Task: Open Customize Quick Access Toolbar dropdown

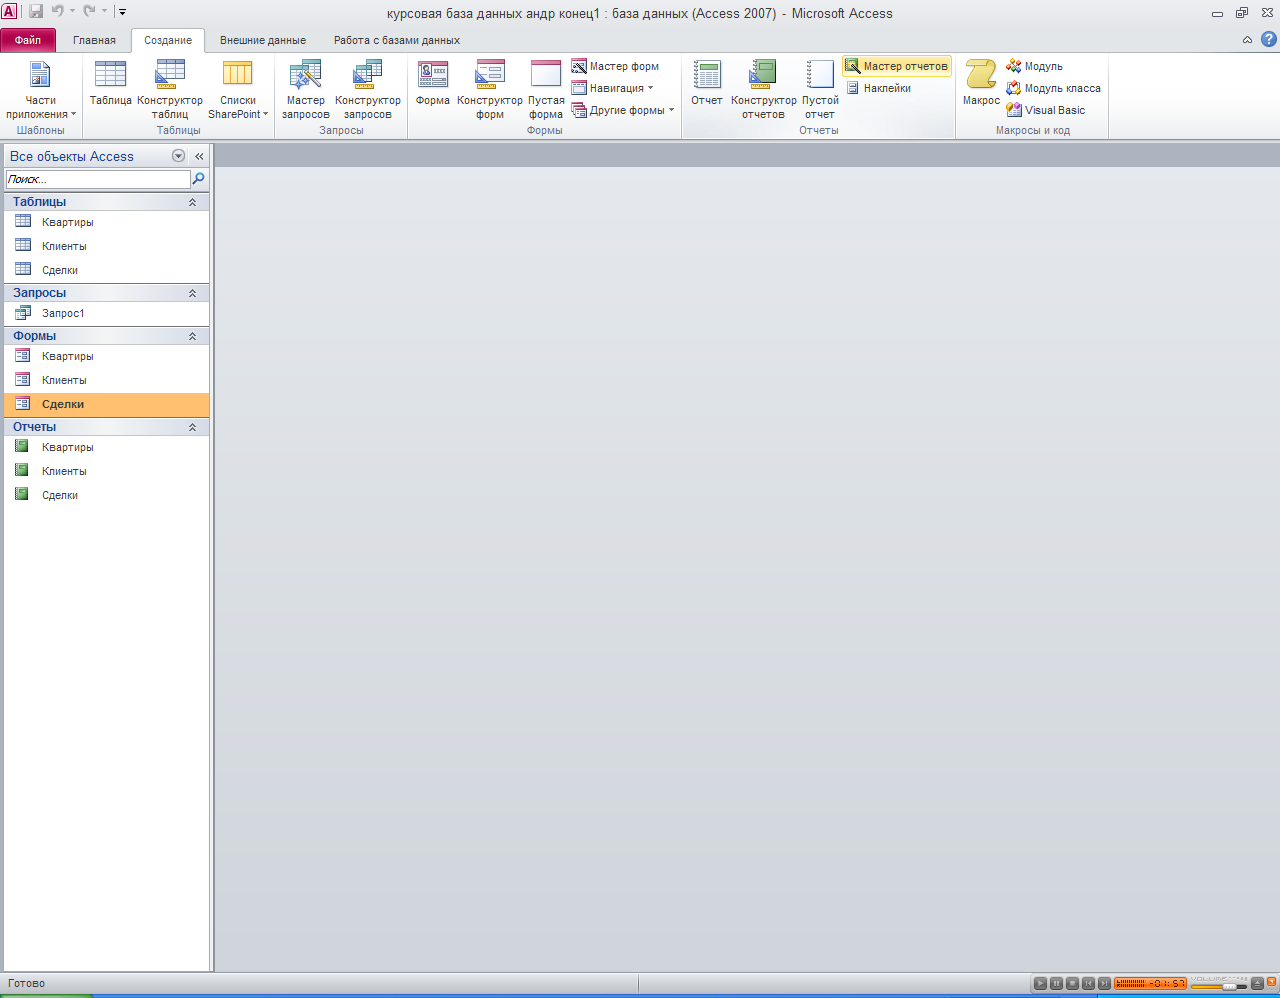Action: [122, 12]
